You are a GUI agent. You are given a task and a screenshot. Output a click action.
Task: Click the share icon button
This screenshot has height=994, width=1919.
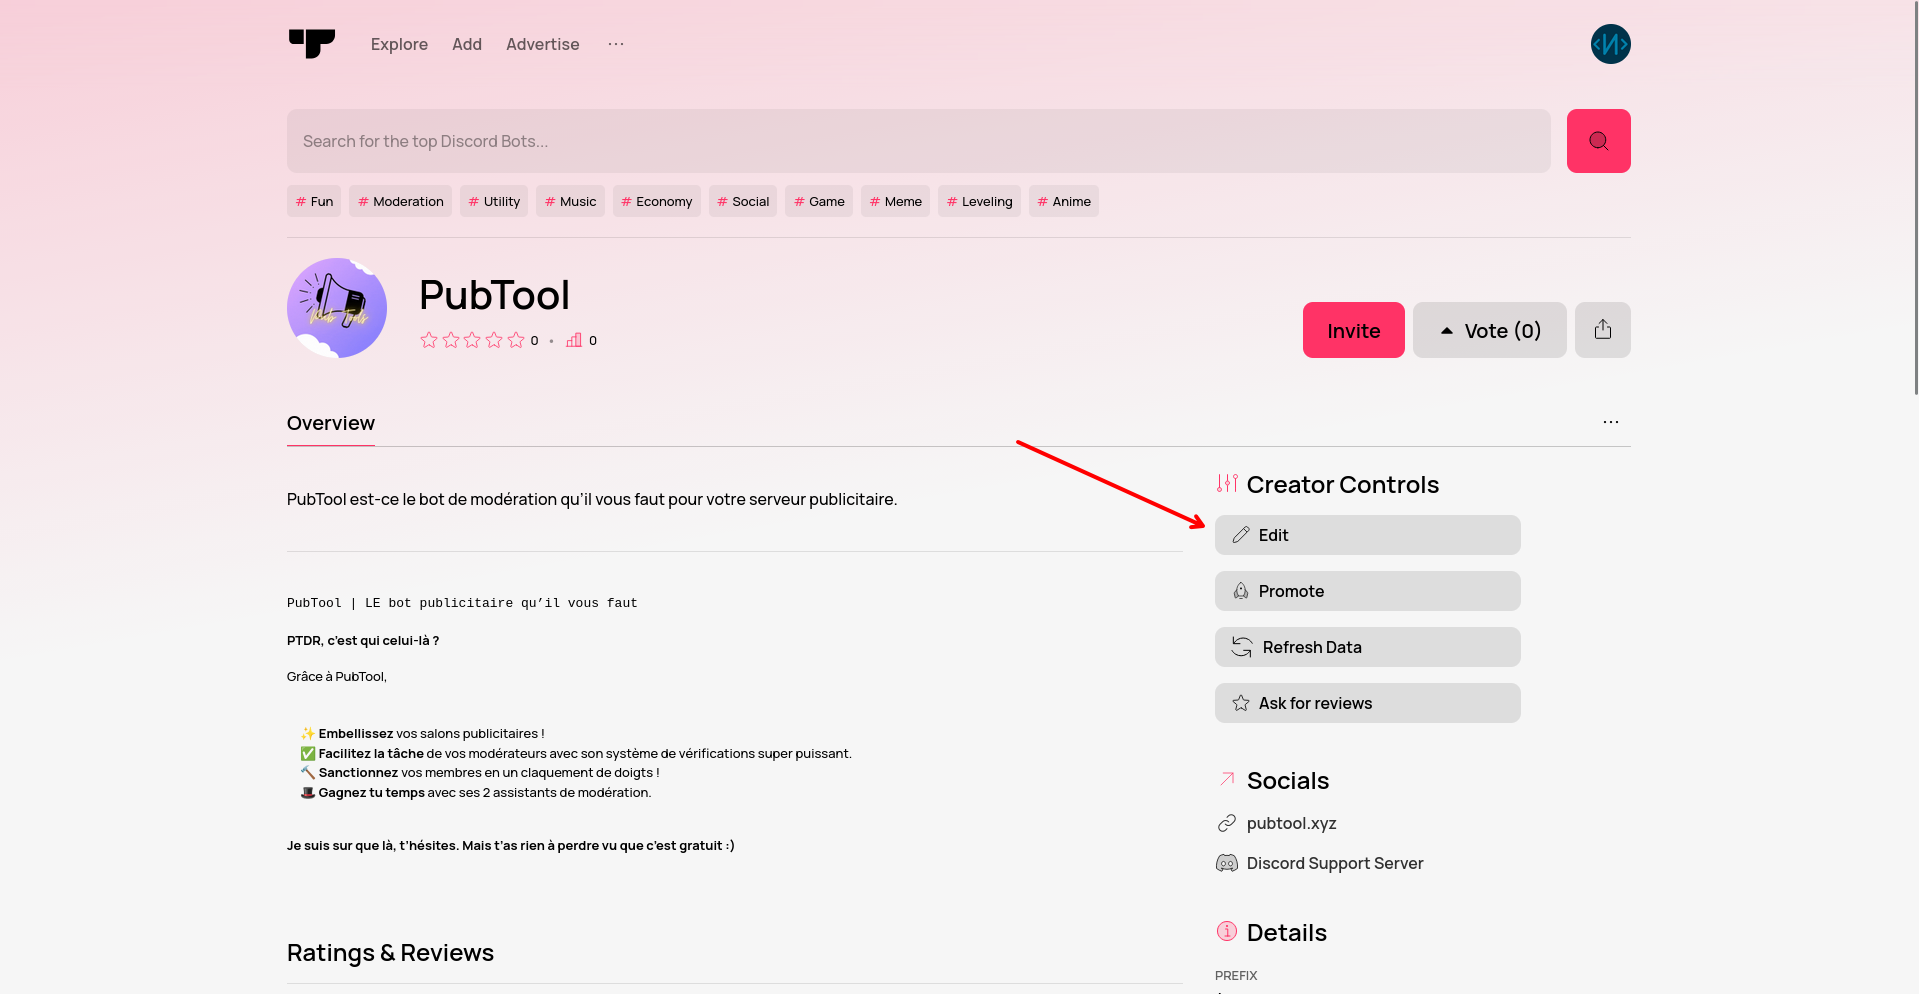pos(1602,330)
